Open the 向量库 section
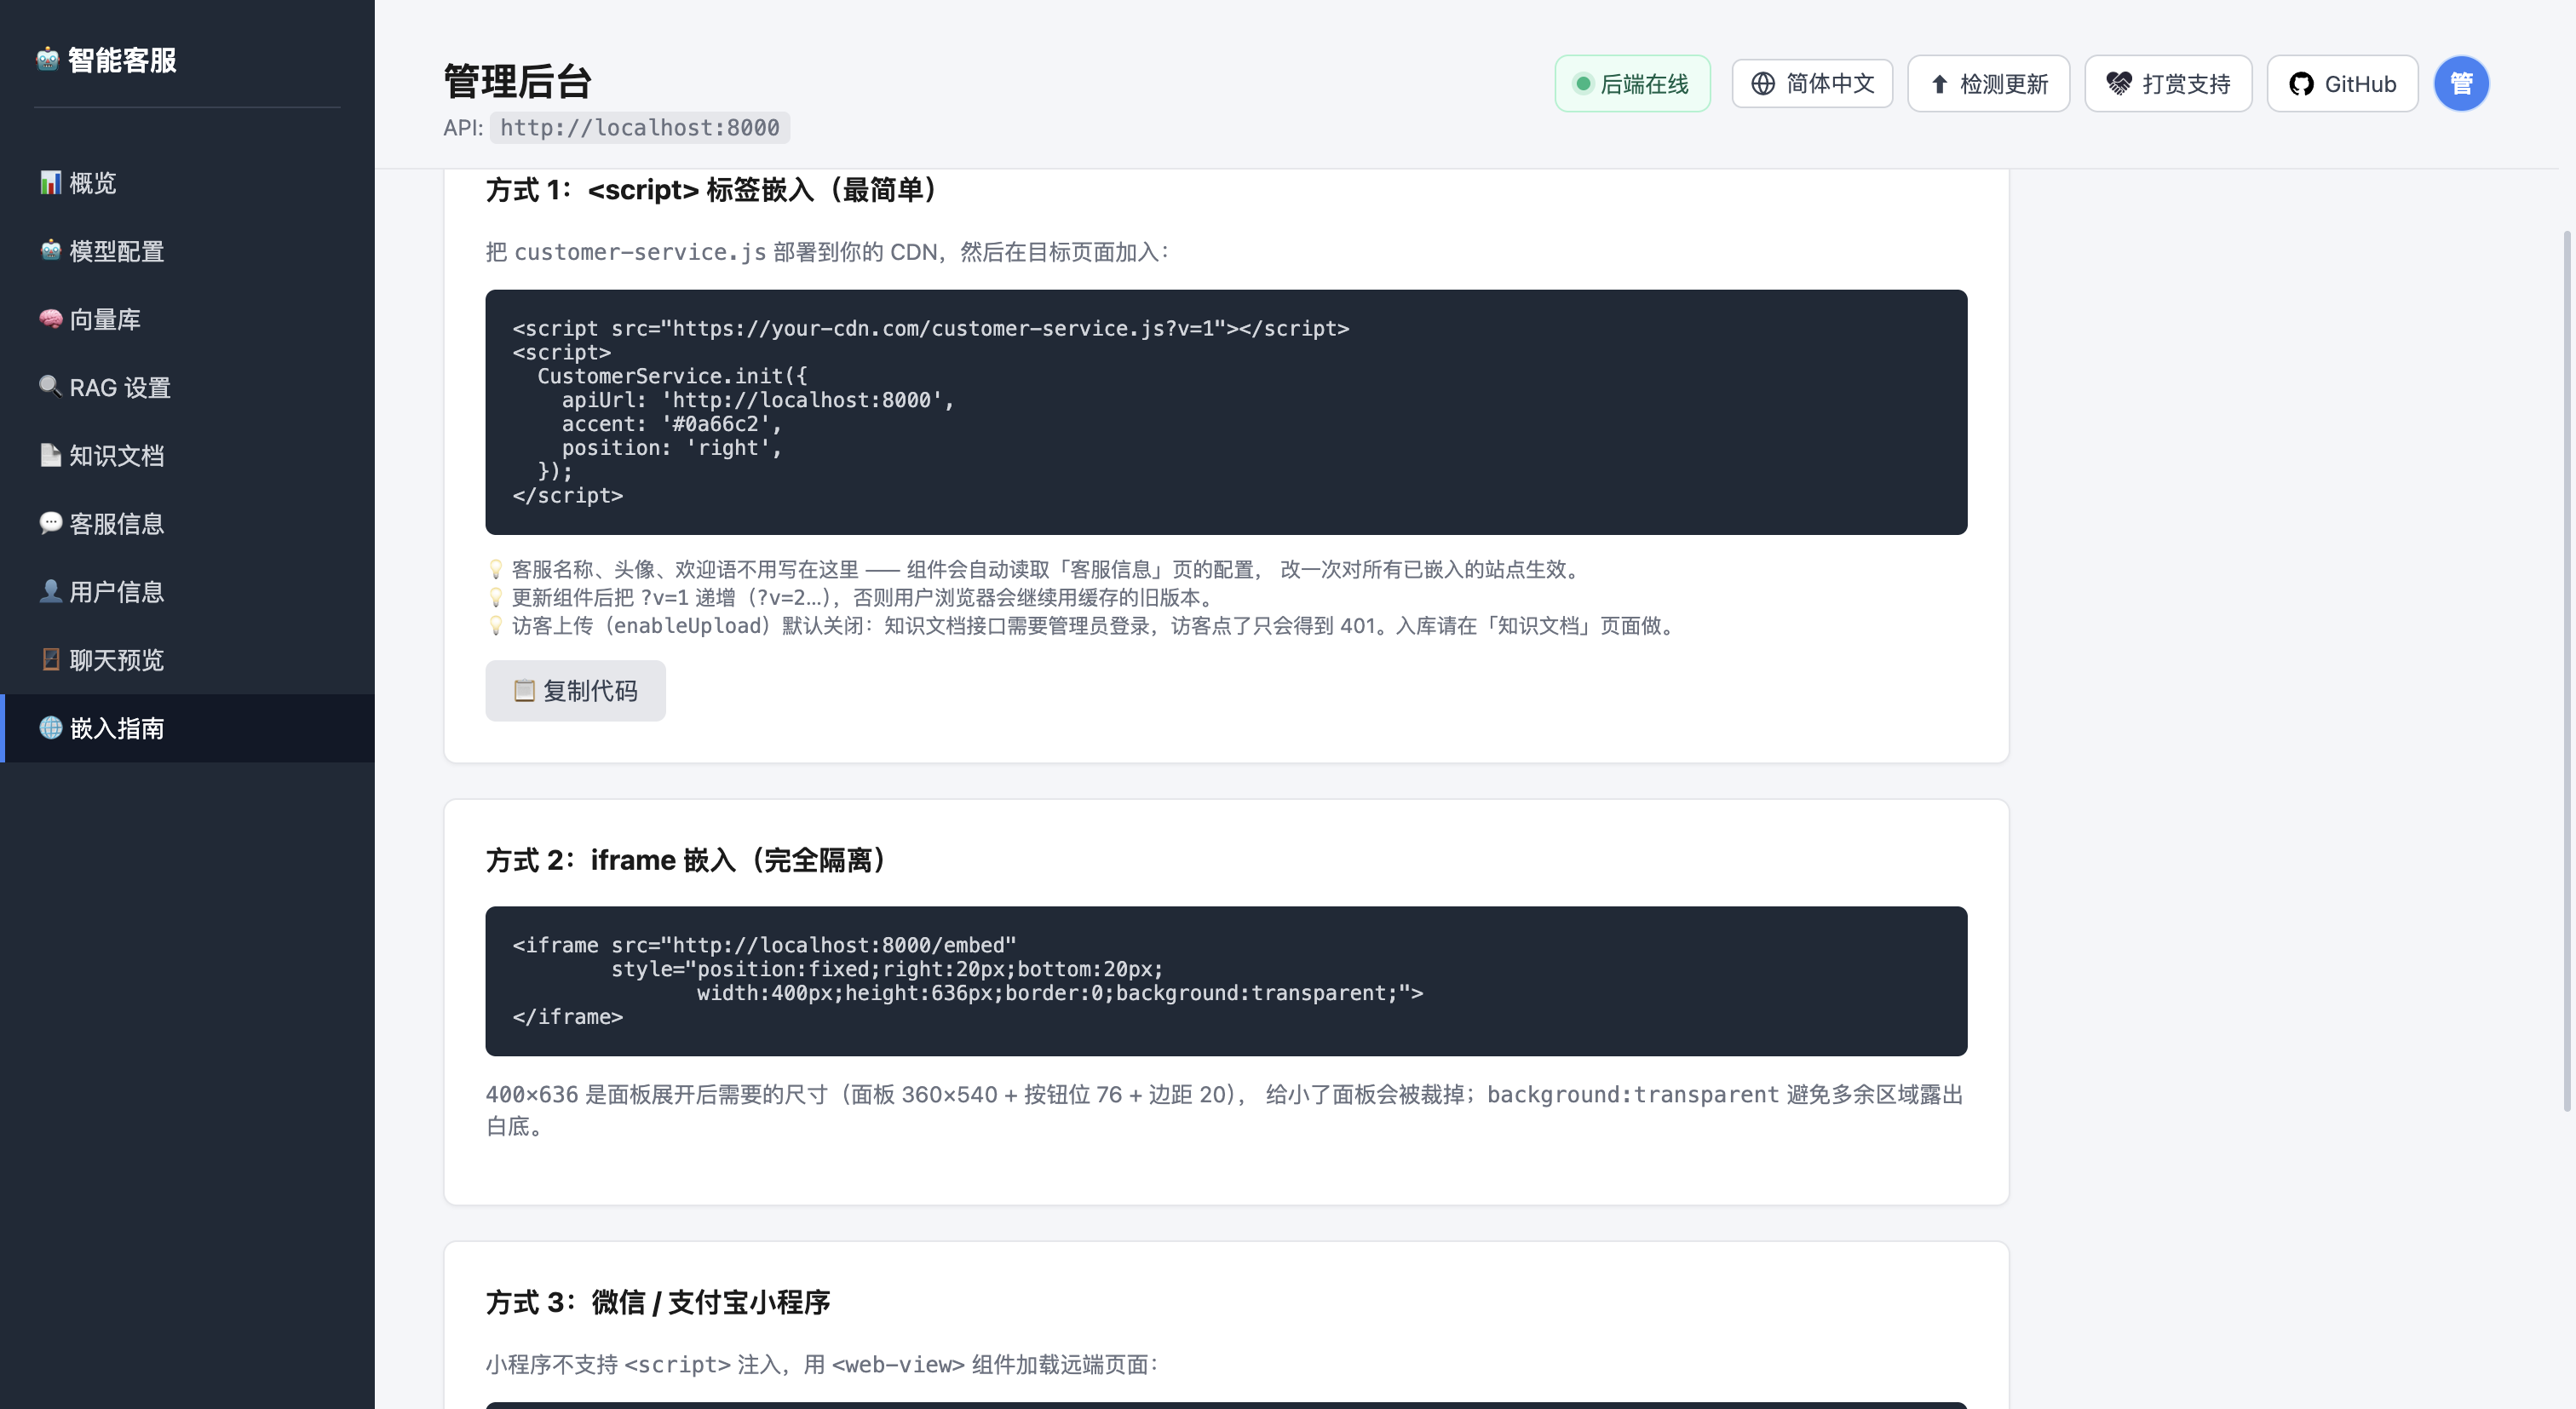The width and height of the screenshot is (2576, 1409). pos(187,319)
